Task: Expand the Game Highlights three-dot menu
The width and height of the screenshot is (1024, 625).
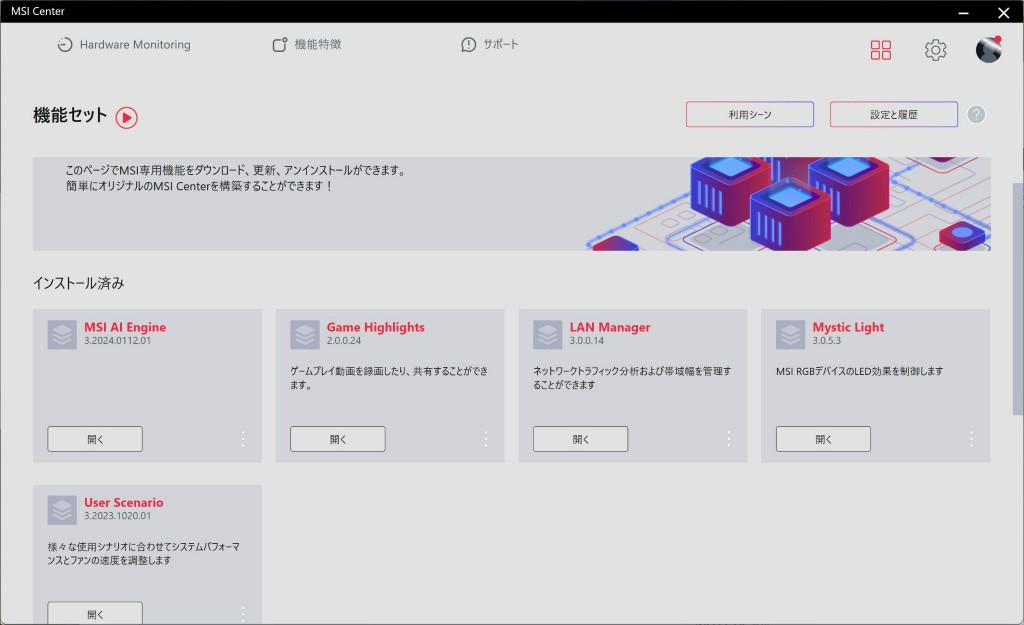Action: (486, 438)
